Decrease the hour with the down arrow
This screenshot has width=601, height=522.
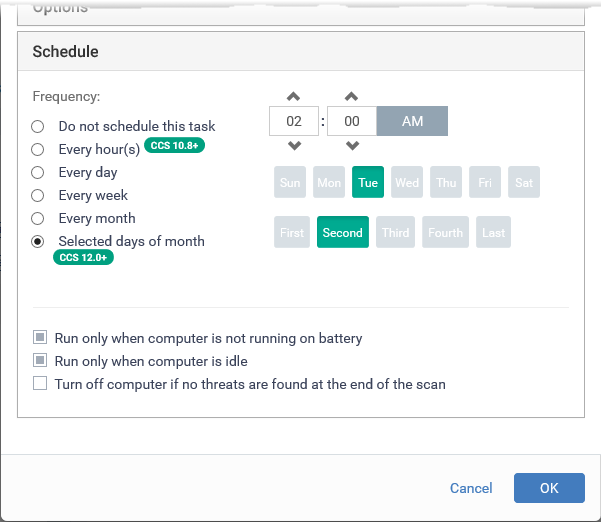point(294,146)
